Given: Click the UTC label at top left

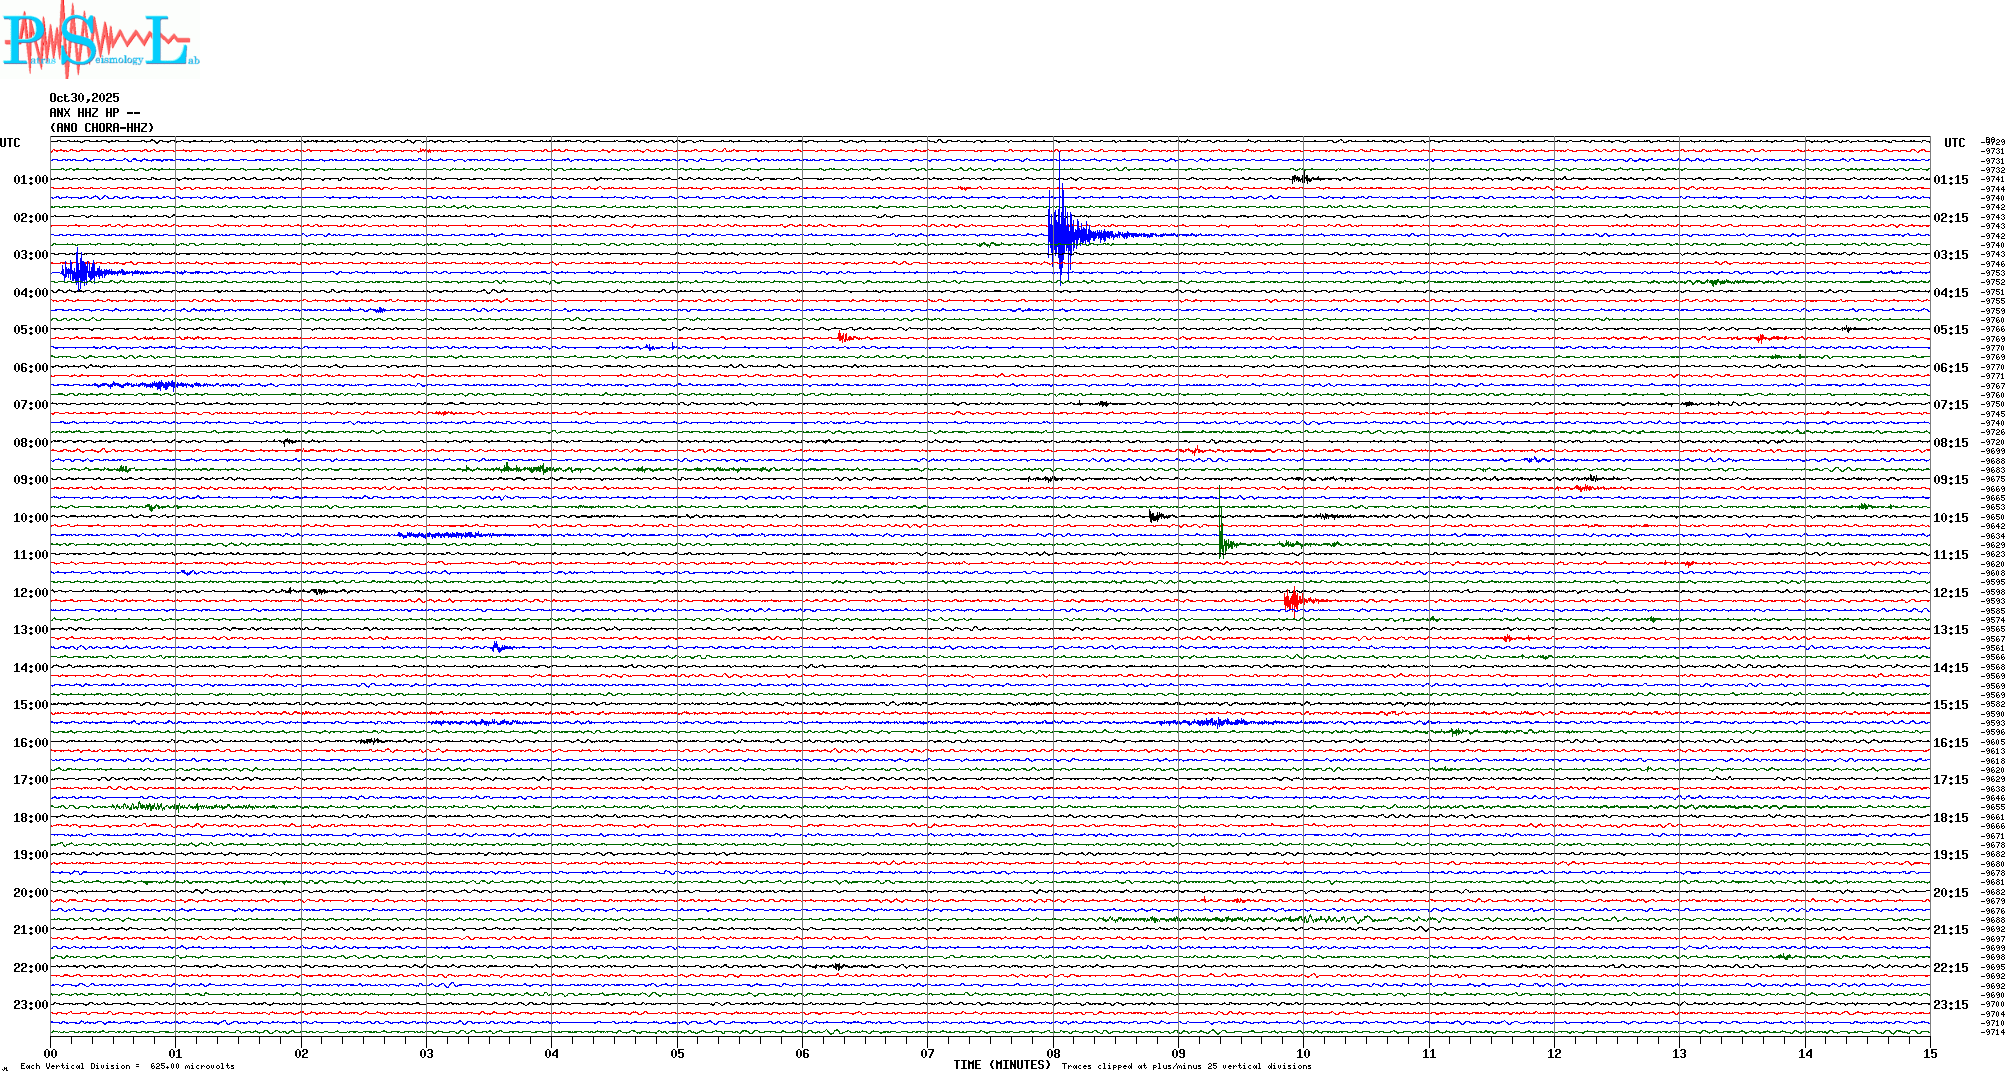Looking at the screenshot, I should coord(10,143).
